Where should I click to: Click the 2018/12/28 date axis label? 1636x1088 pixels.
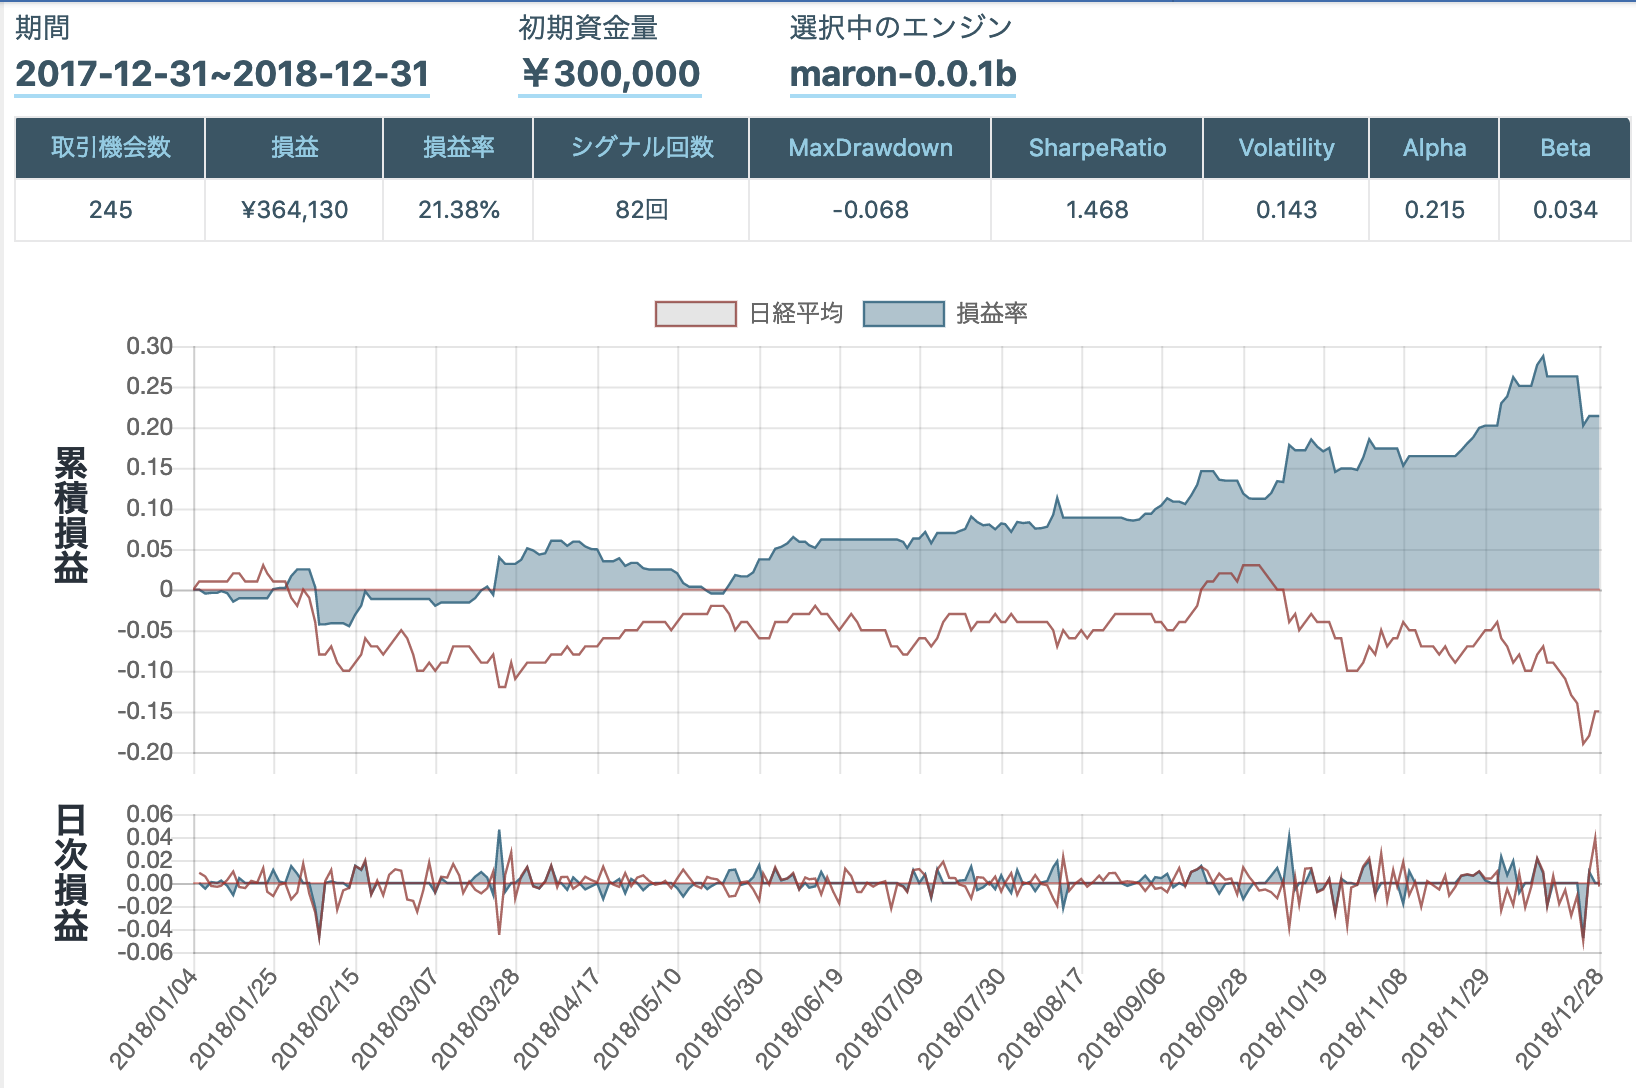coord(1559,1019)
